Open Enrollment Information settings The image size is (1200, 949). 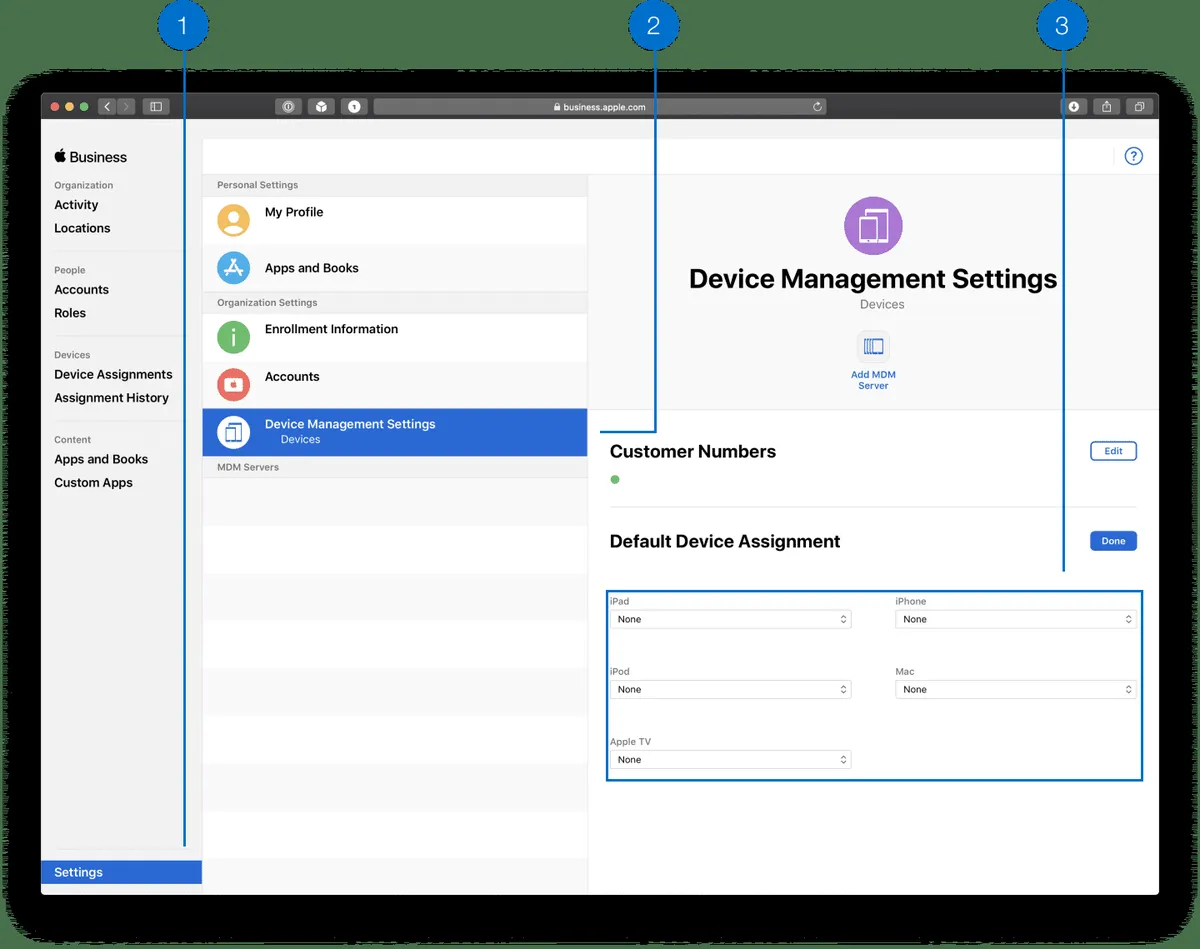coord(331,330)
